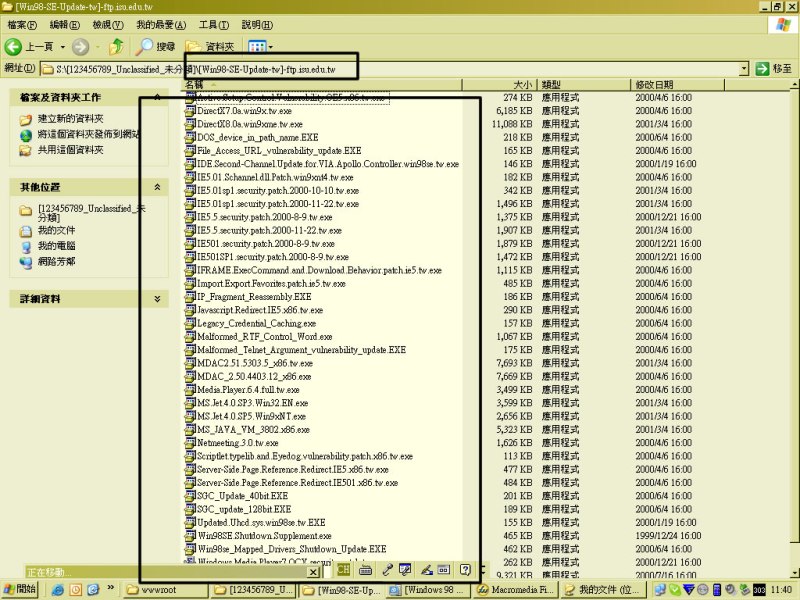Screen dimensions: 800x600
Task: Open the 開始 Start menu
Action: pyautogui.click(x=20, y=590)
